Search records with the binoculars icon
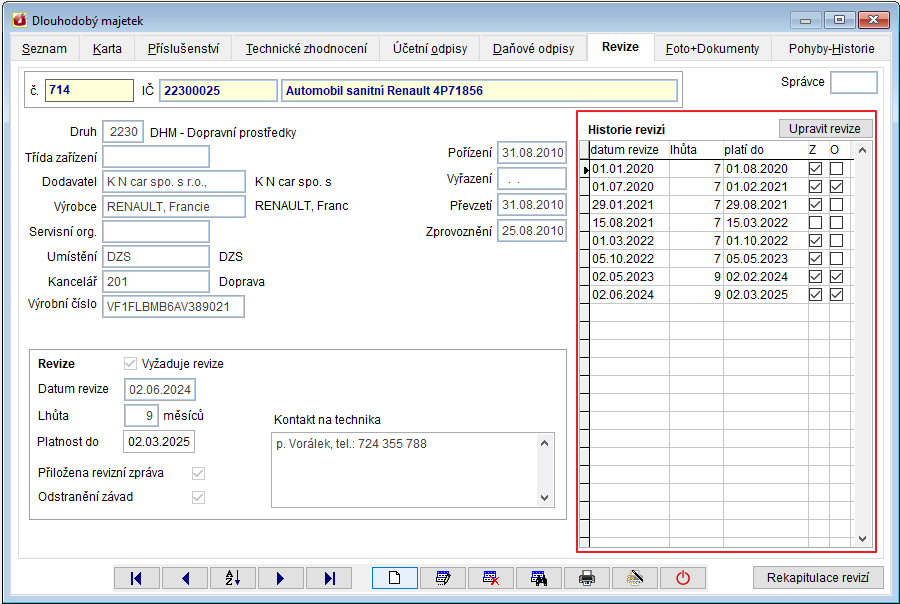 pyautogui.click(x=539, y=578)
